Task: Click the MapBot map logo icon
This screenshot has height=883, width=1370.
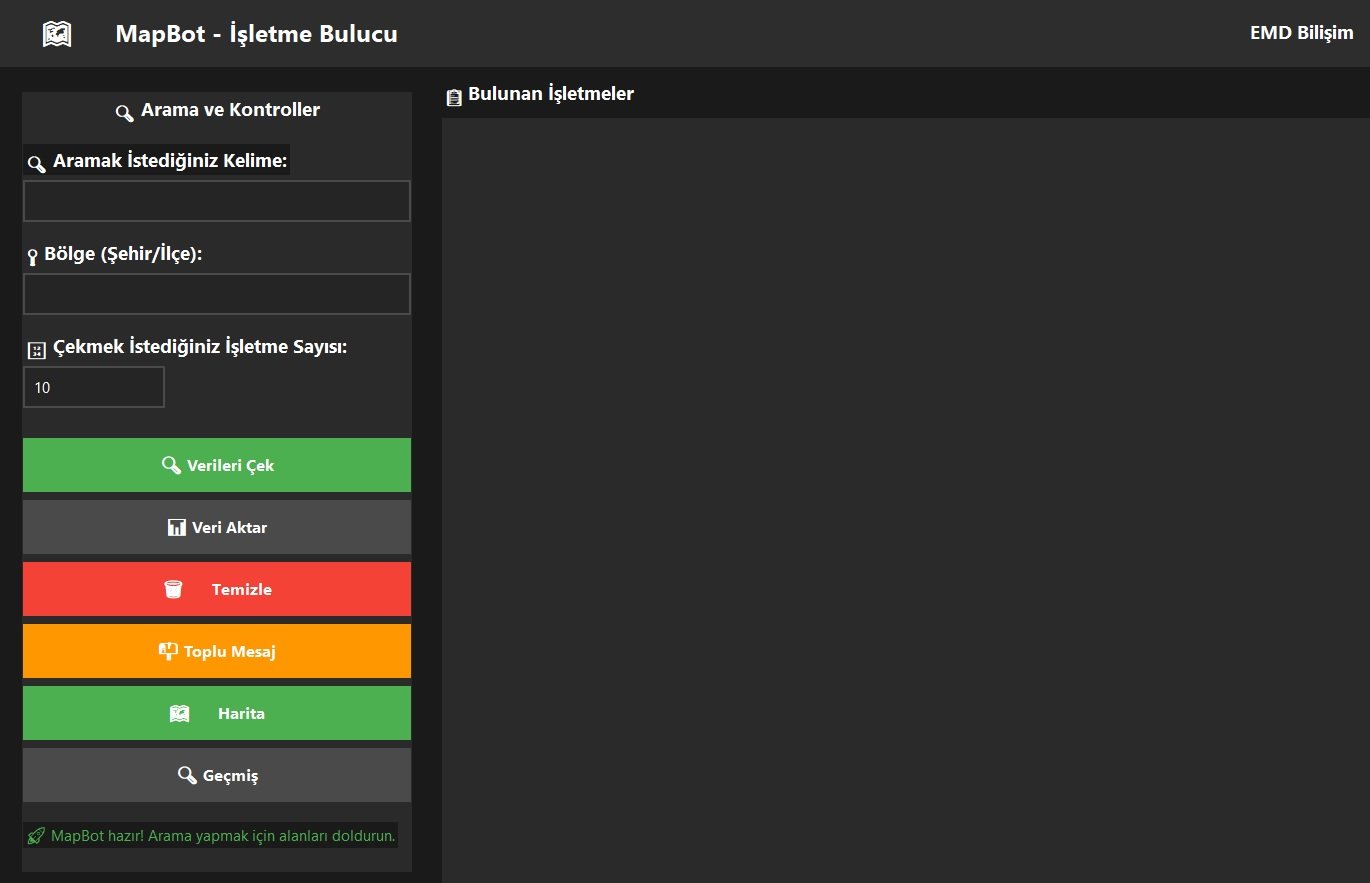Action: [57, 34]
